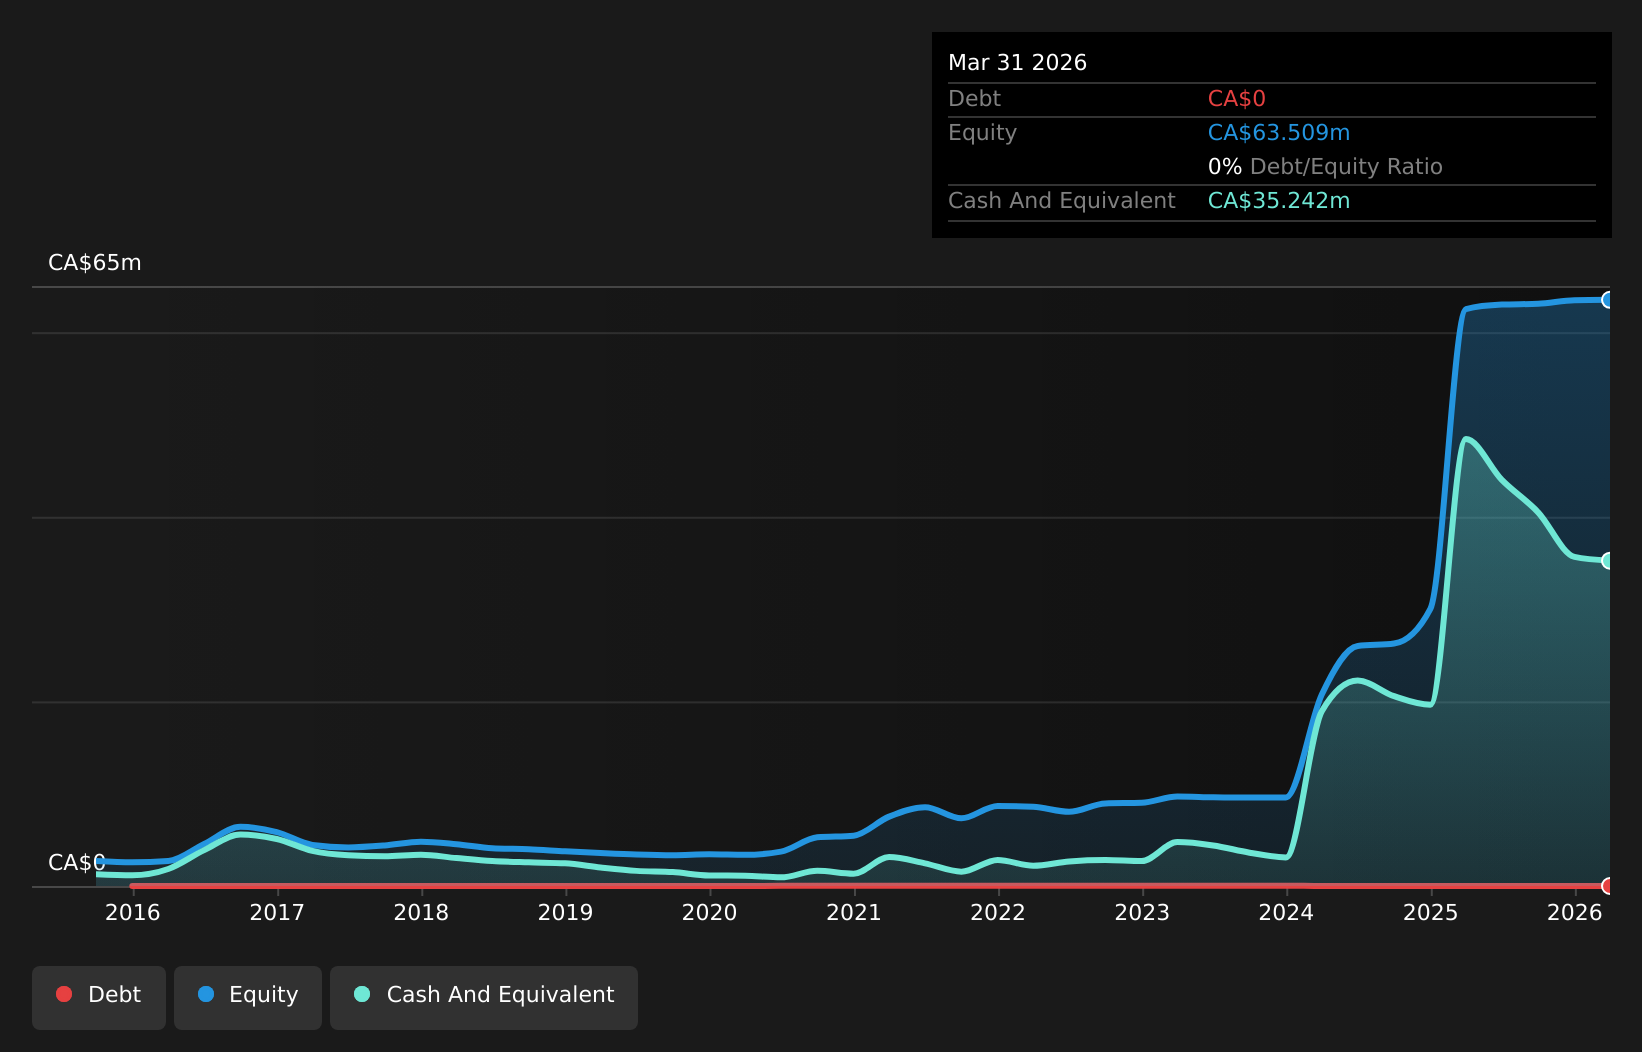This screenshot has height=1052, width=1642.
Task: Toggle Cash And Equivalent legend button
Action: (x=484, y=997)
